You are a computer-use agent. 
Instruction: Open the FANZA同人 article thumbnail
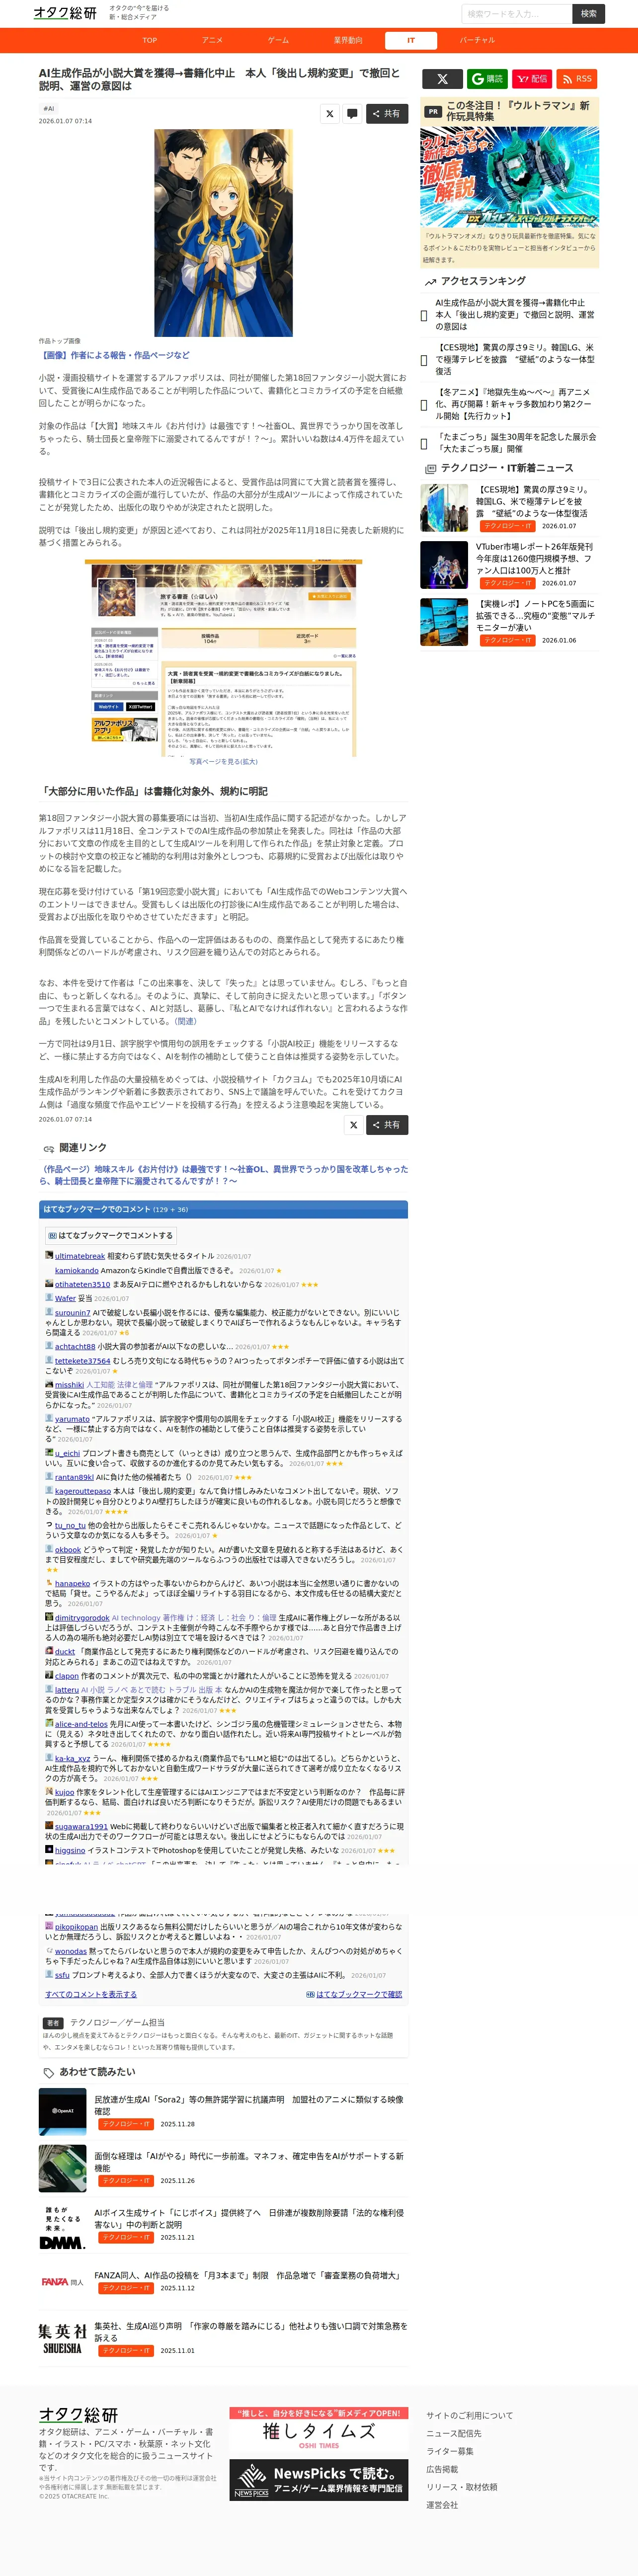click(x=63, y=2282)
